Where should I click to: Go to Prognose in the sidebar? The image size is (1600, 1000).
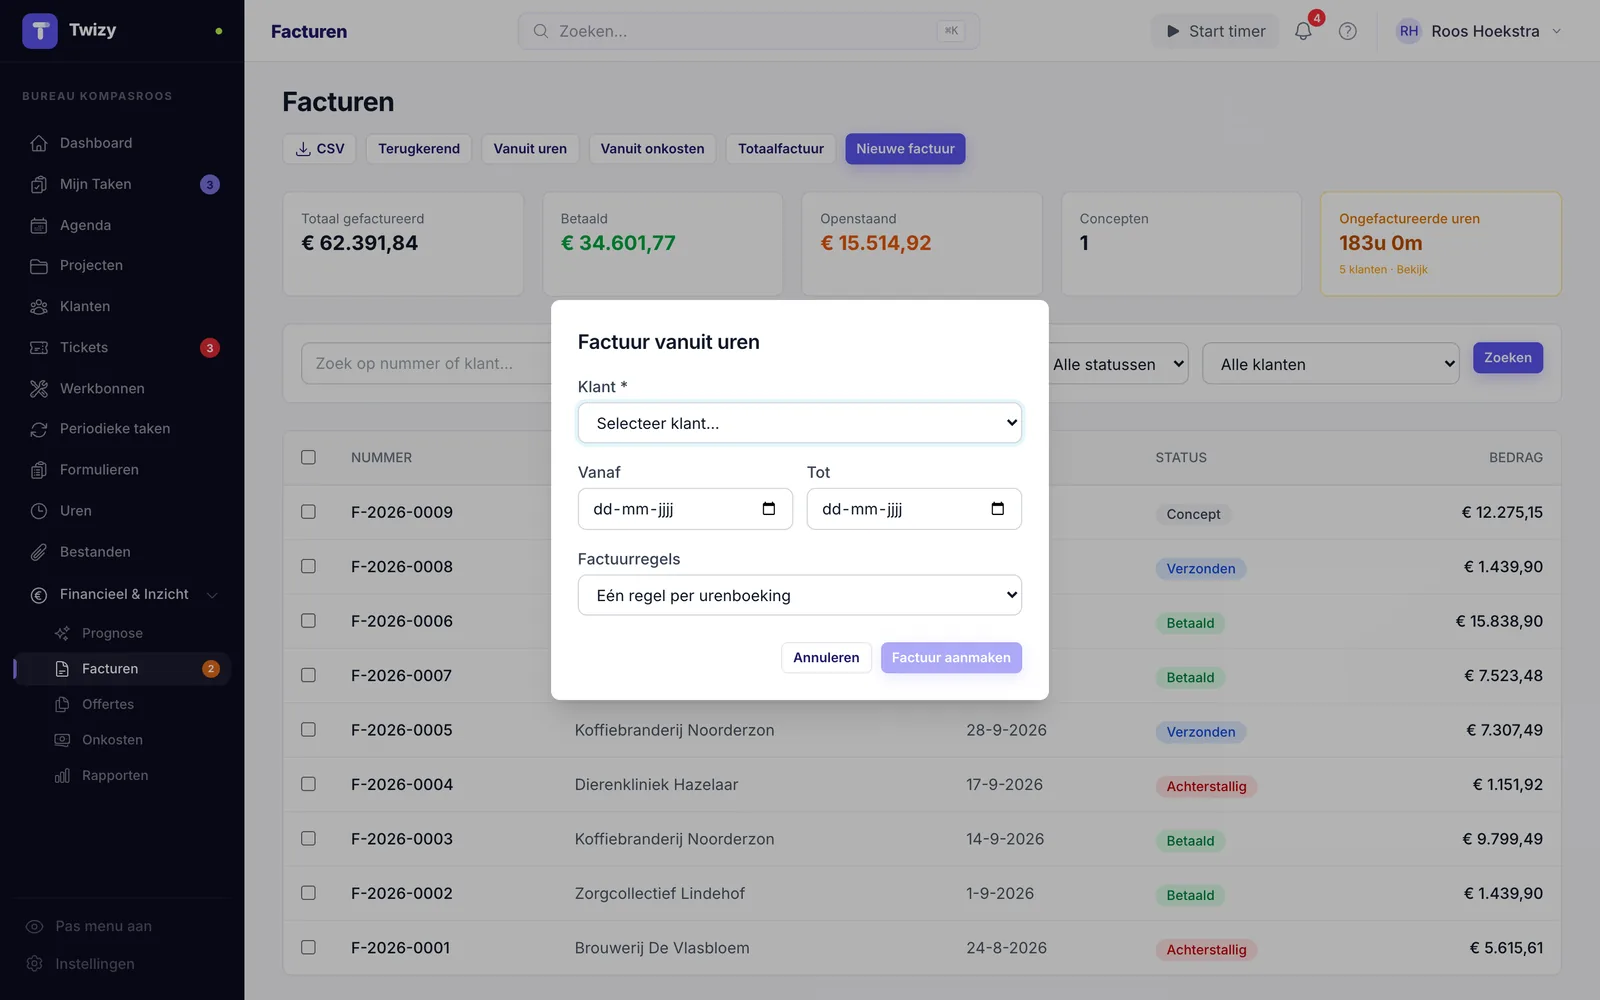tap(112, 633)
